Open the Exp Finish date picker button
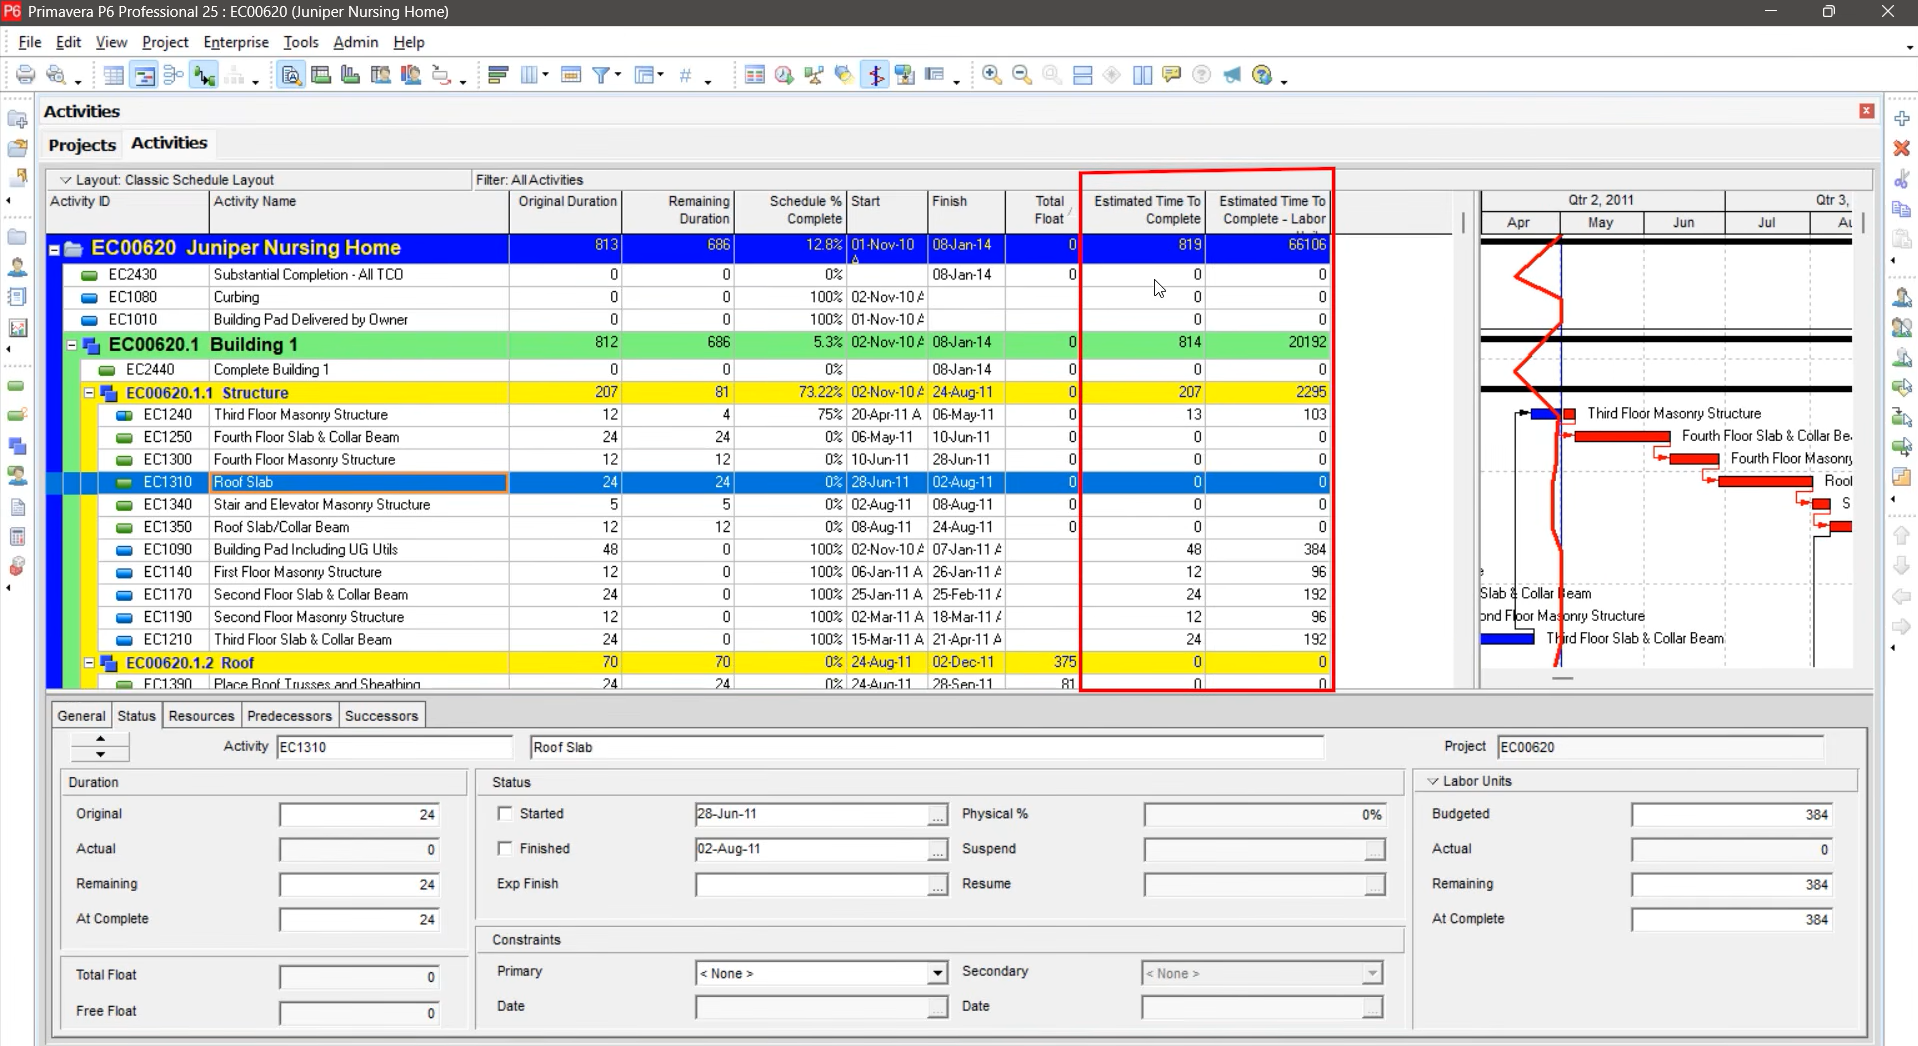 coord(936,885)
